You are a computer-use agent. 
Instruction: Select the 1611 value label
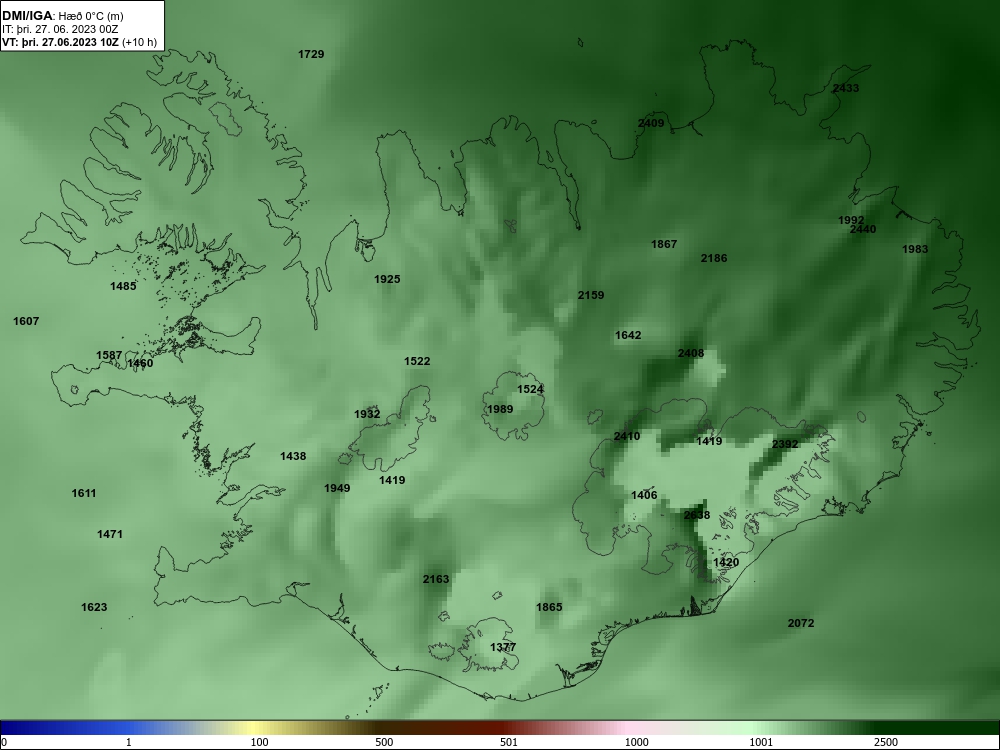(x=84, y=493)
